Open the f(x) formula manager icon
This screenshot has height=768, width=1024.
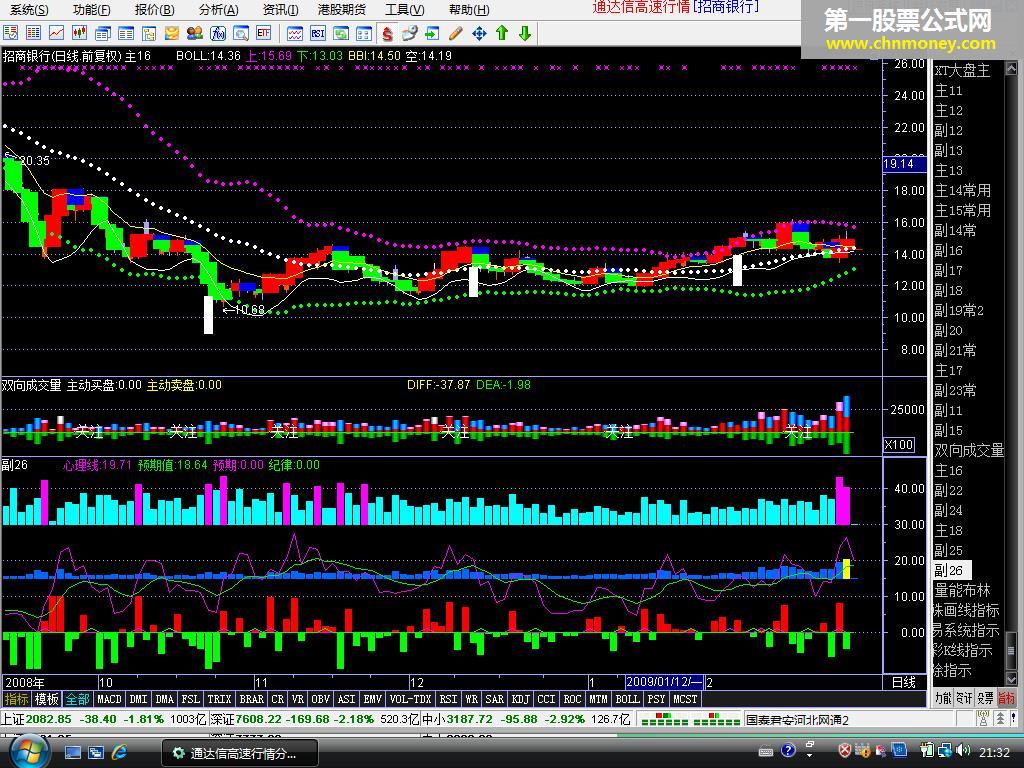tap(217, 33)
